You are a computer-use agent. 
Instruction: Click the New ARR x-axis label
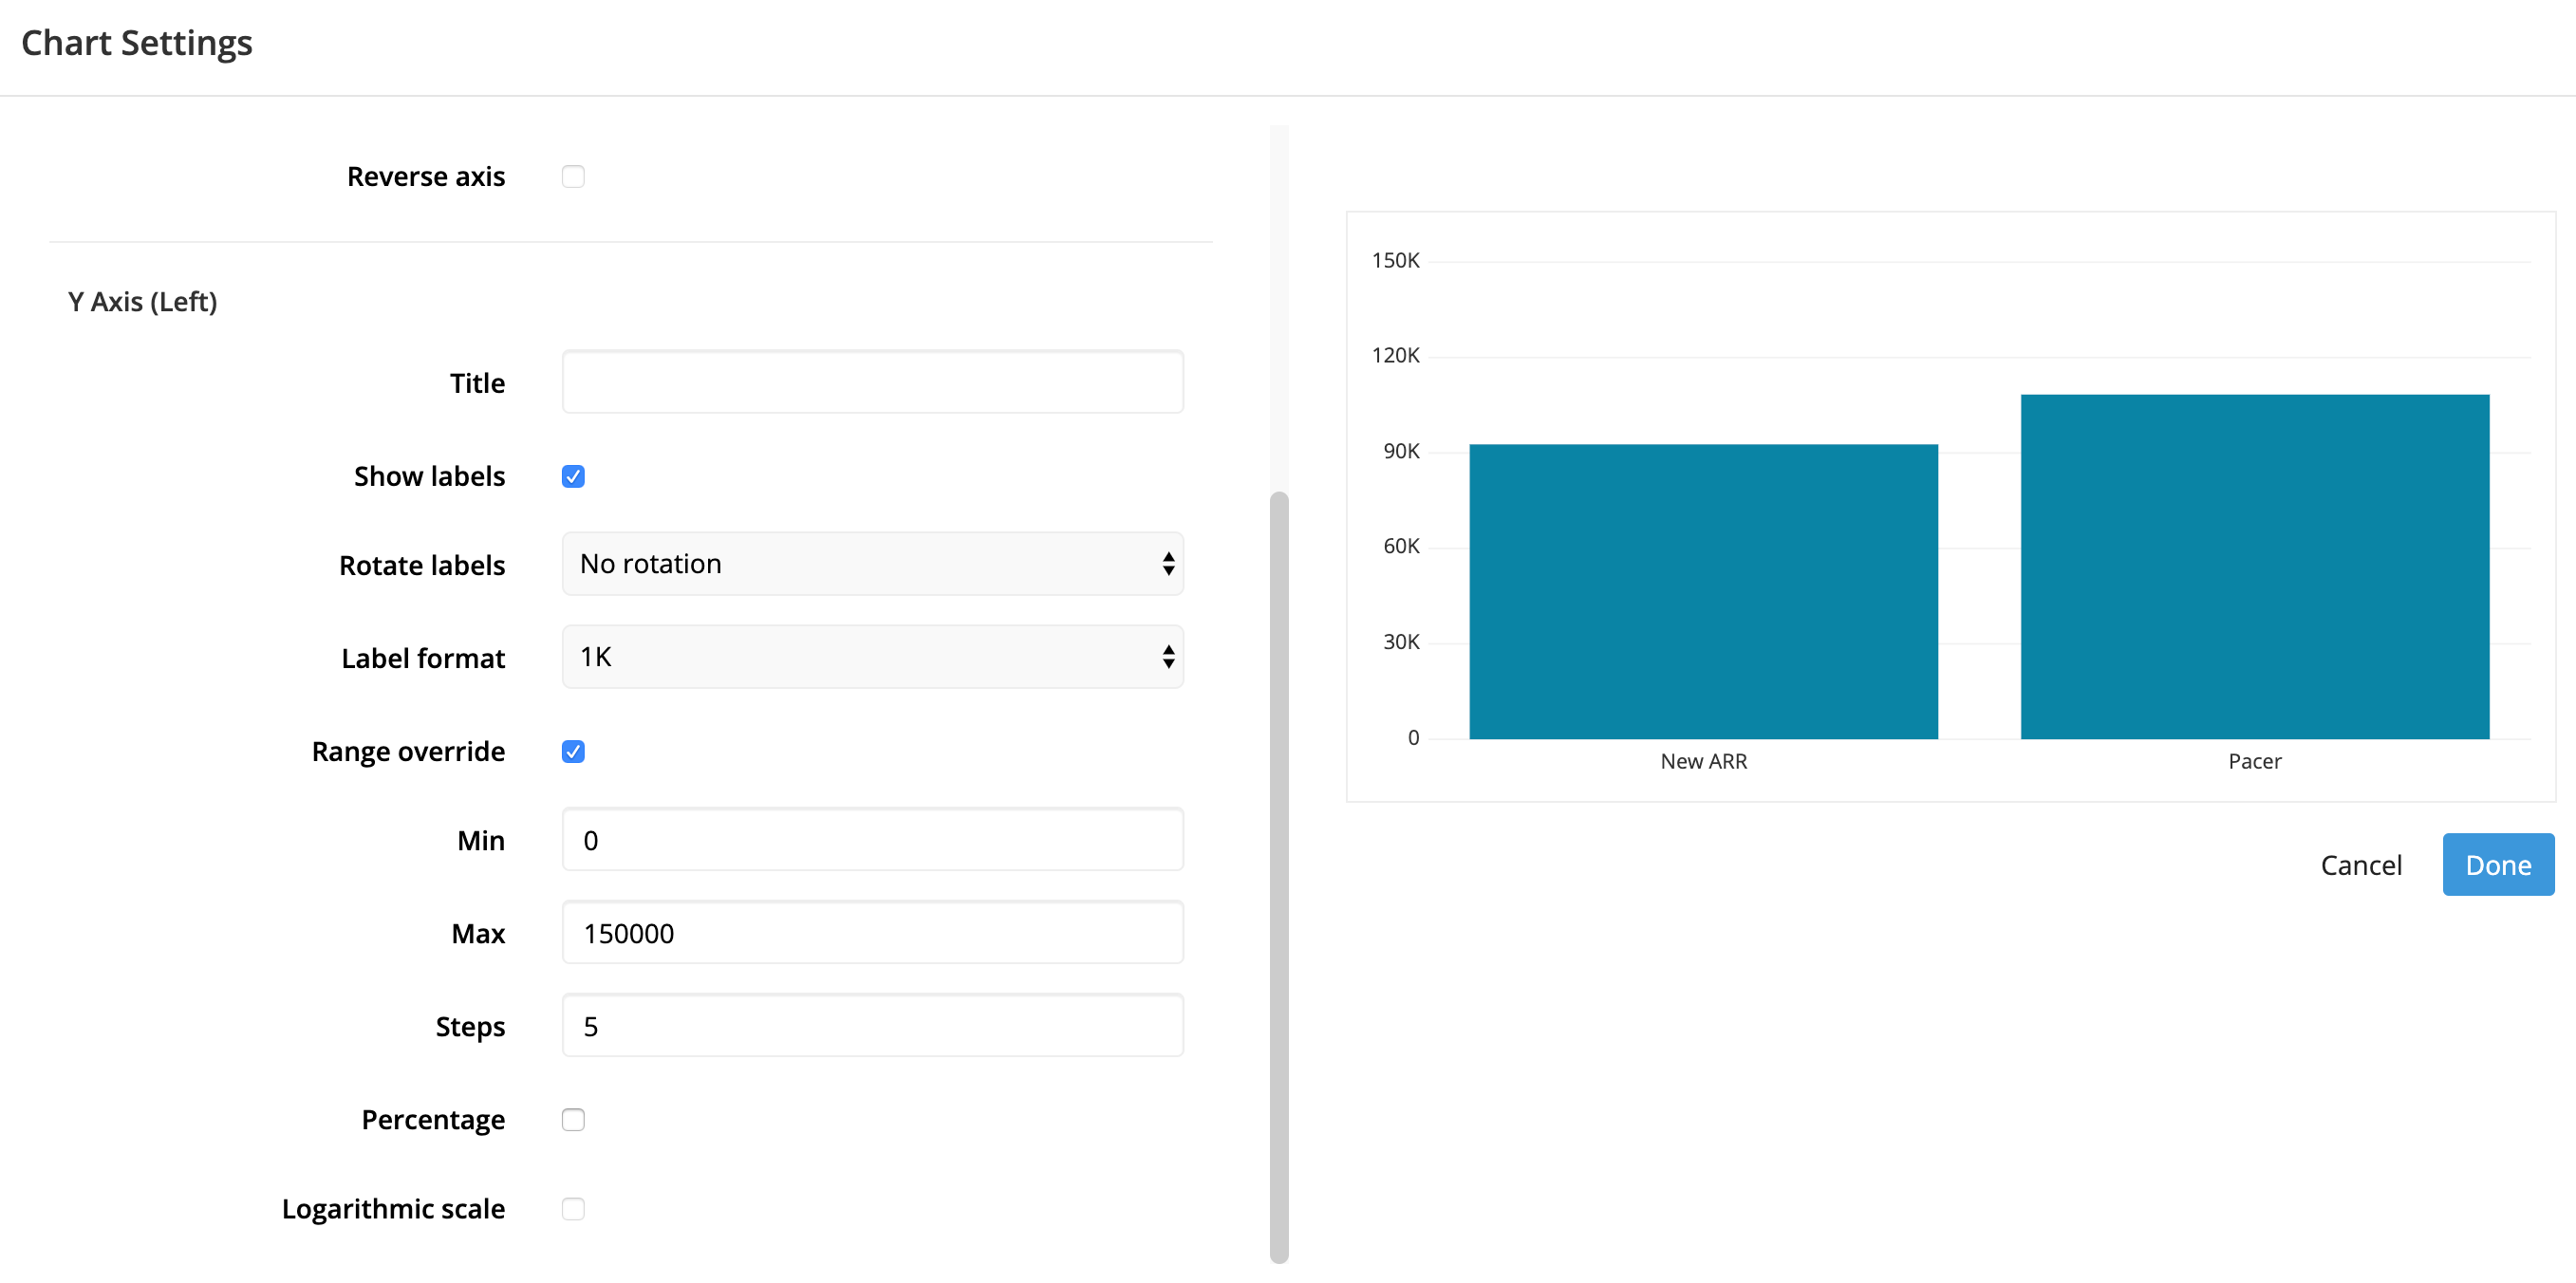click(x=1704, y=762)
